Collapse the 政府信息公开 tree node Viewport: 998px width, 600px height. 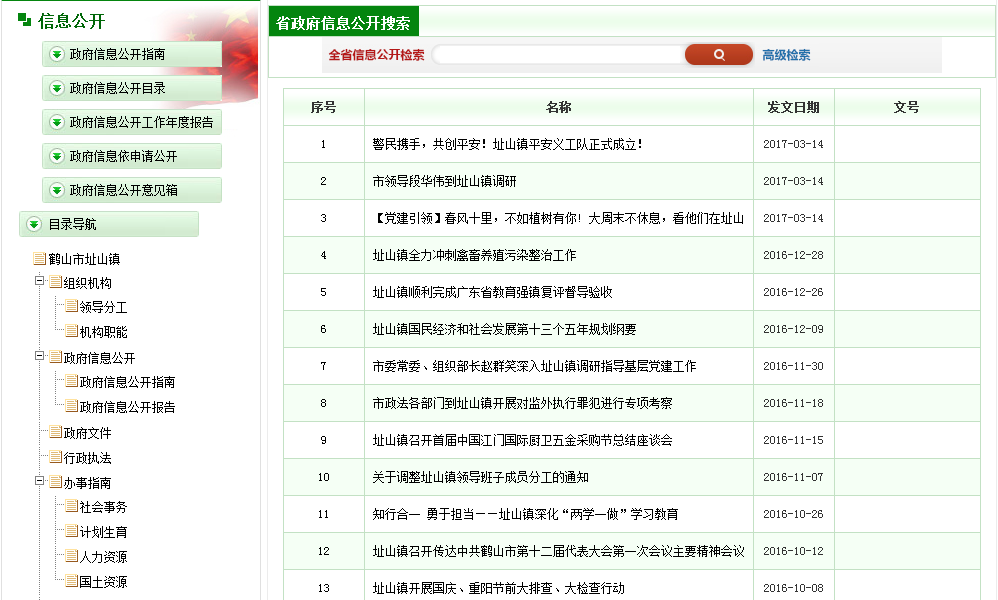coord(40,356)
